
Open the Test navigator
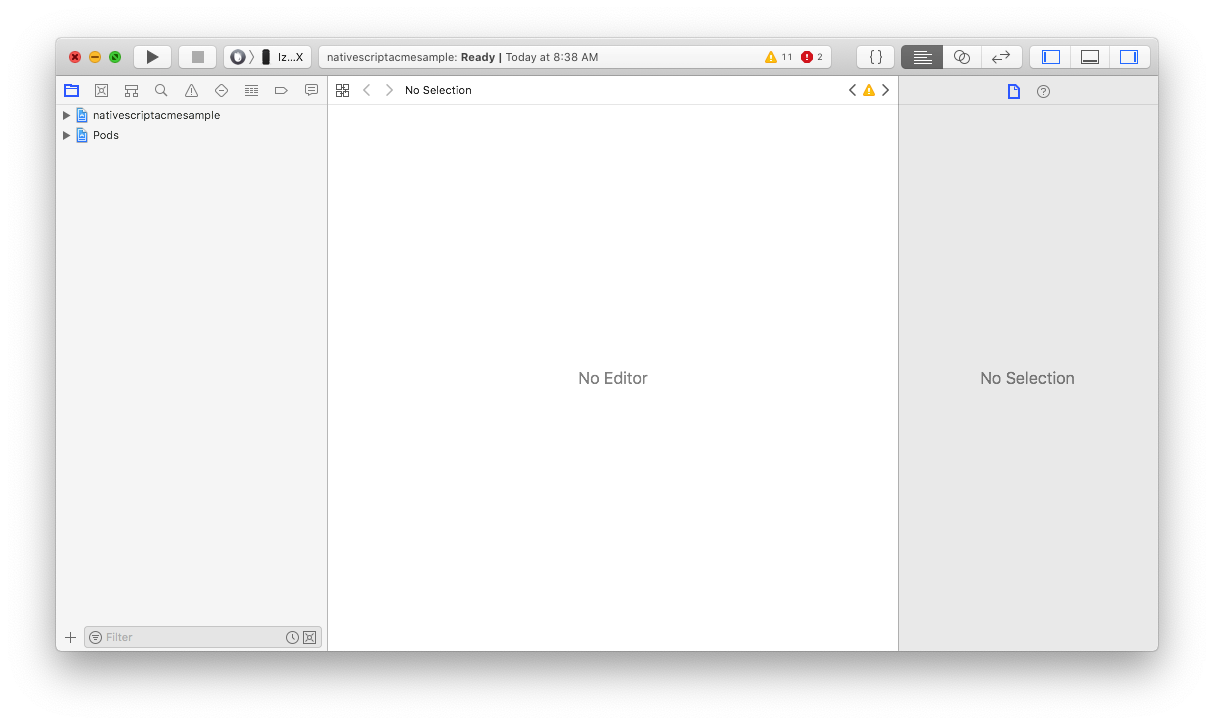pos(221,90)
